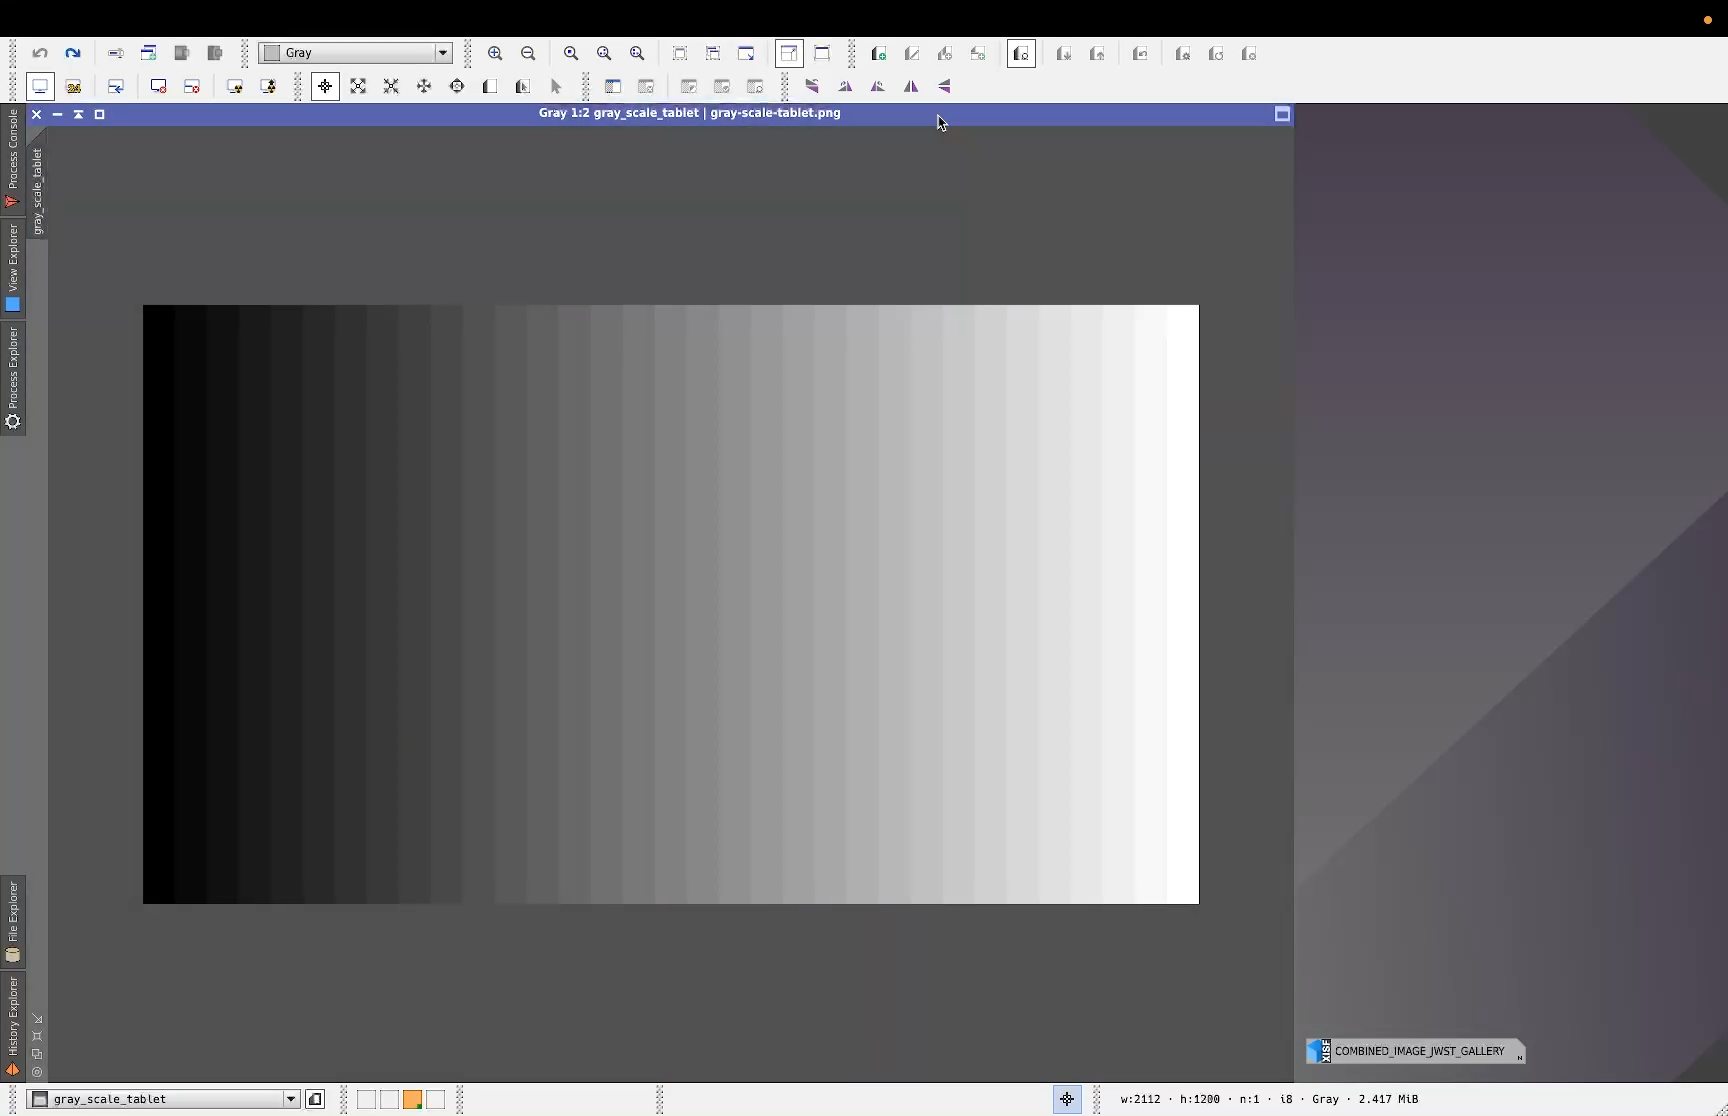Open the View Explorer side tab
This screenshot has height=1116, width=1728.
coord(12,267)
